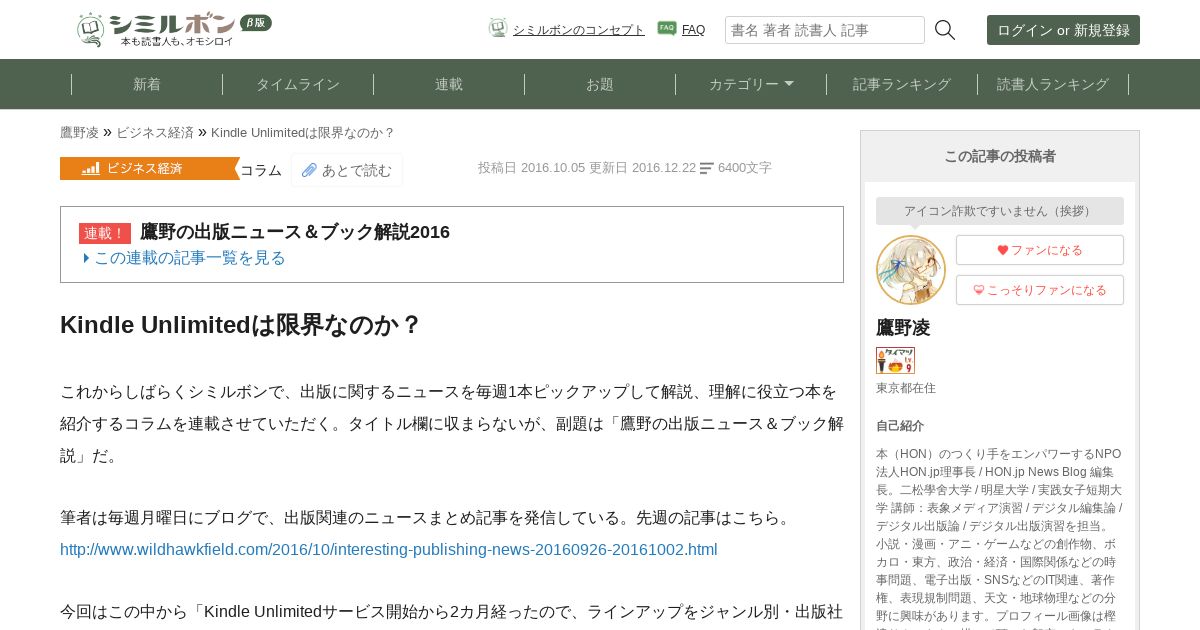Click the magnifier search icon
The width and height of the screenshot is (1200, 630).
click(x=945, y=30)
